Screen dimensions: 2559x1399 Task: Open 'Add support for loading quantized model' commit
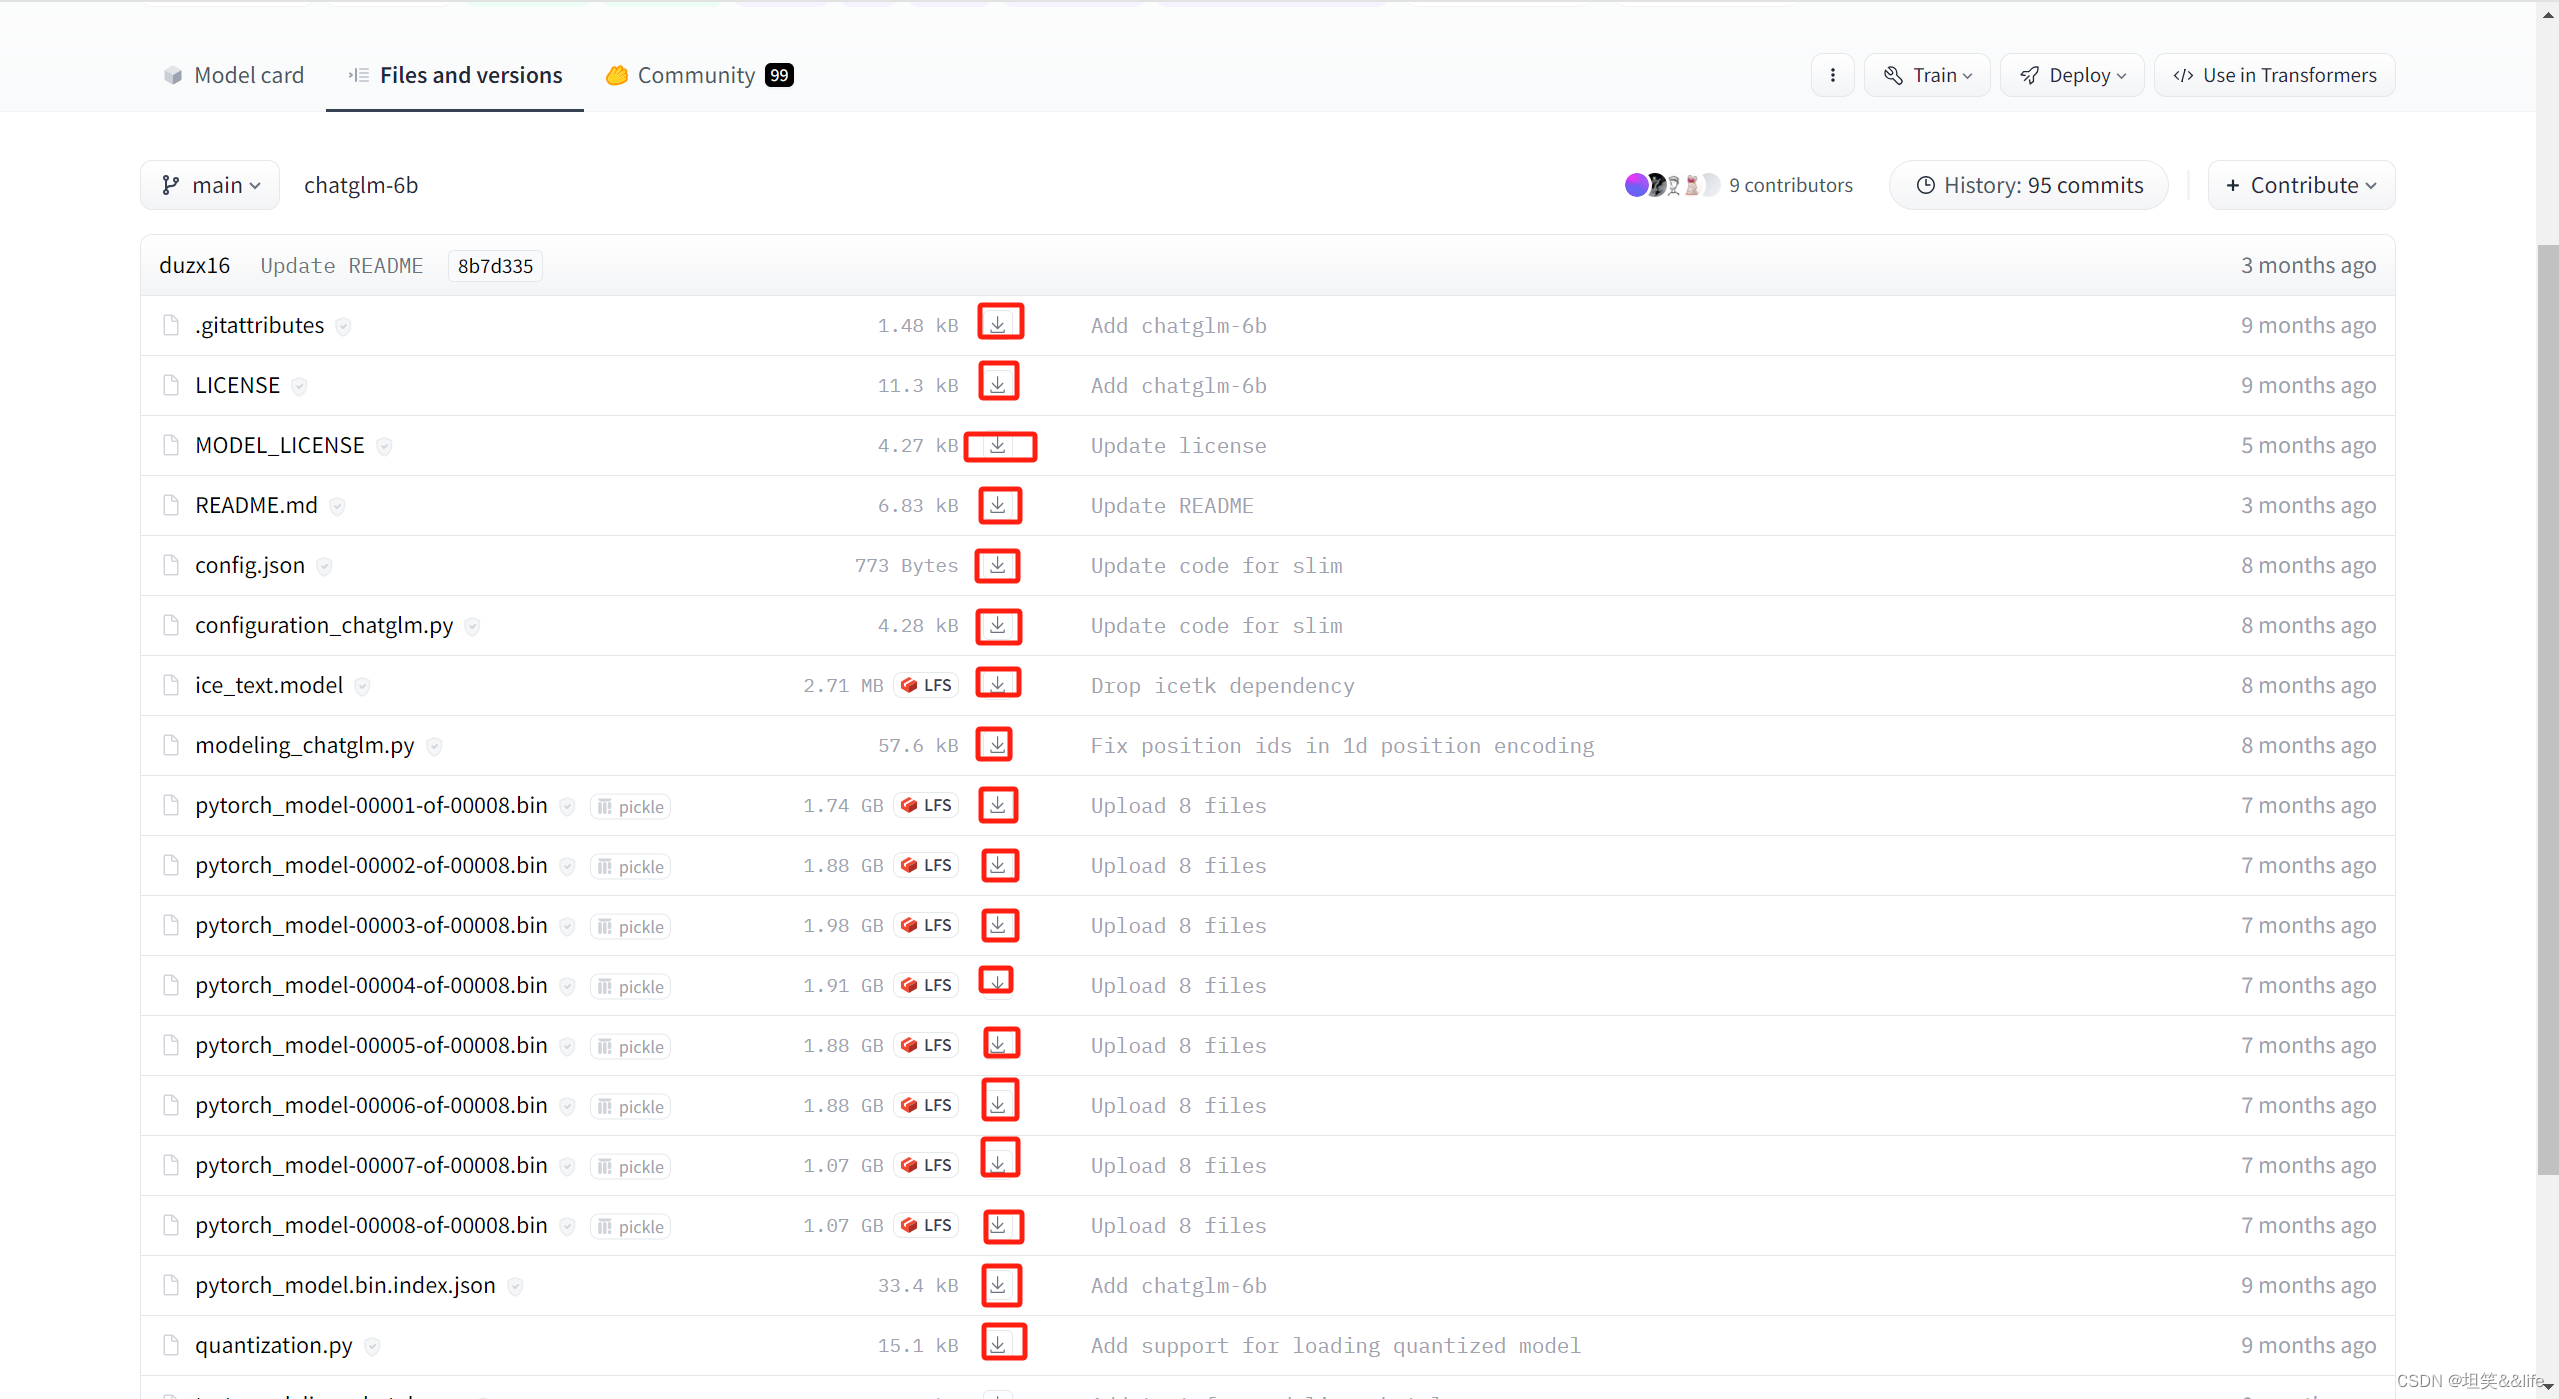coord(1335,1345)
